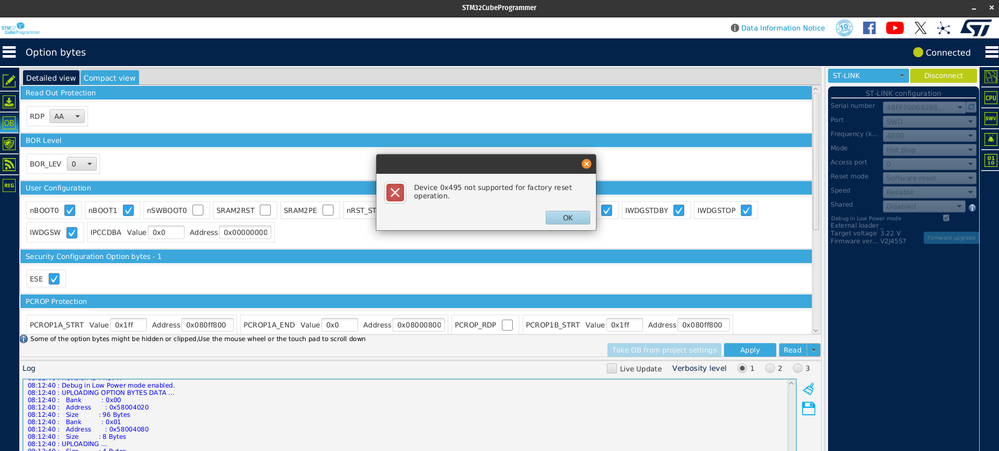Open the ST-LINK interface dropdown
999x451 pixels.
pos(868,75)
